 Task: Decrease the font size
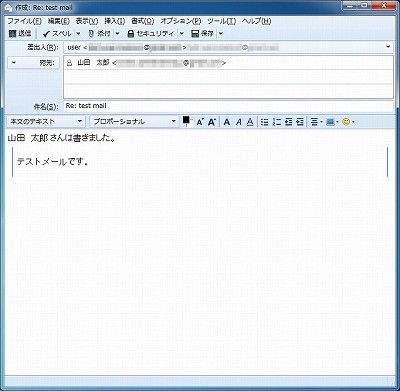tap(200, 122)
